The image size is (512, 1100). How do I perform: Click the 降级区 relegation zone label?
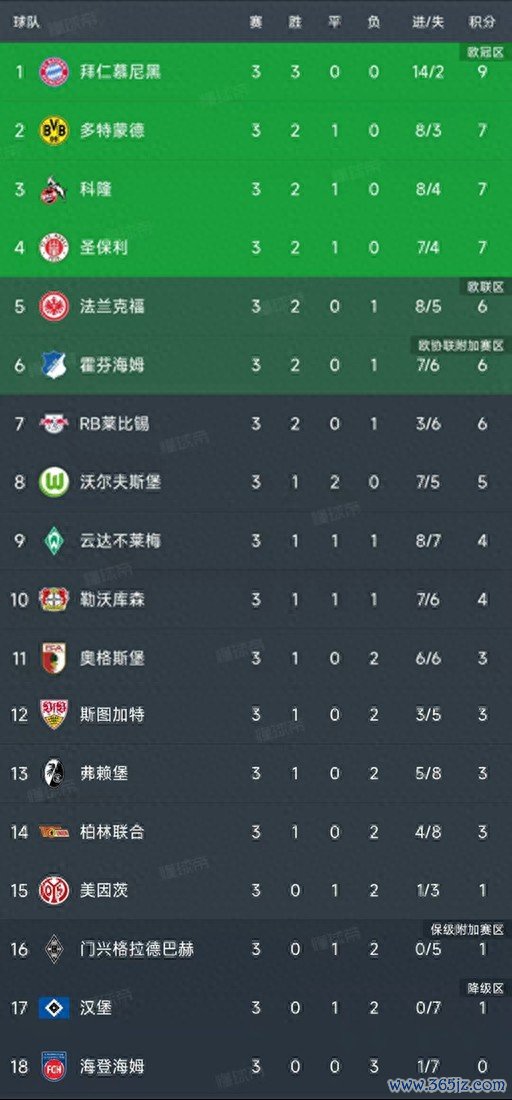(485, 988)
